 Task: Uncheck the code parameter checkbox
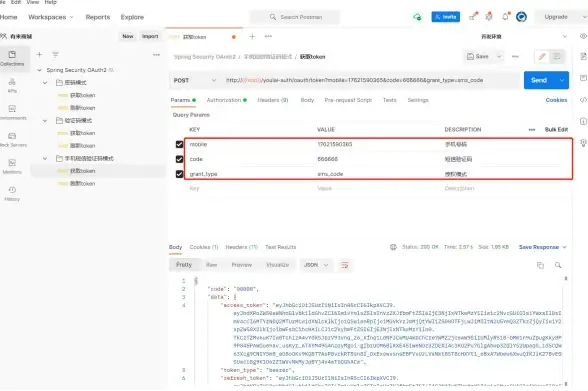pyautogui.click(x=179, y=159)
